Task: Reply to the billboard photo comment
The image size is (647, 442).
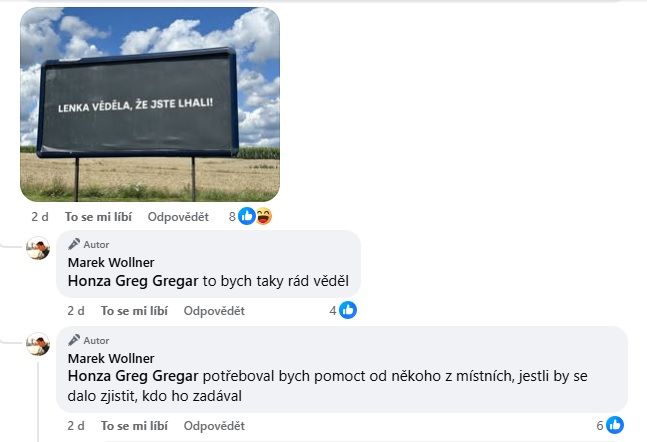Action: [178, 217]
